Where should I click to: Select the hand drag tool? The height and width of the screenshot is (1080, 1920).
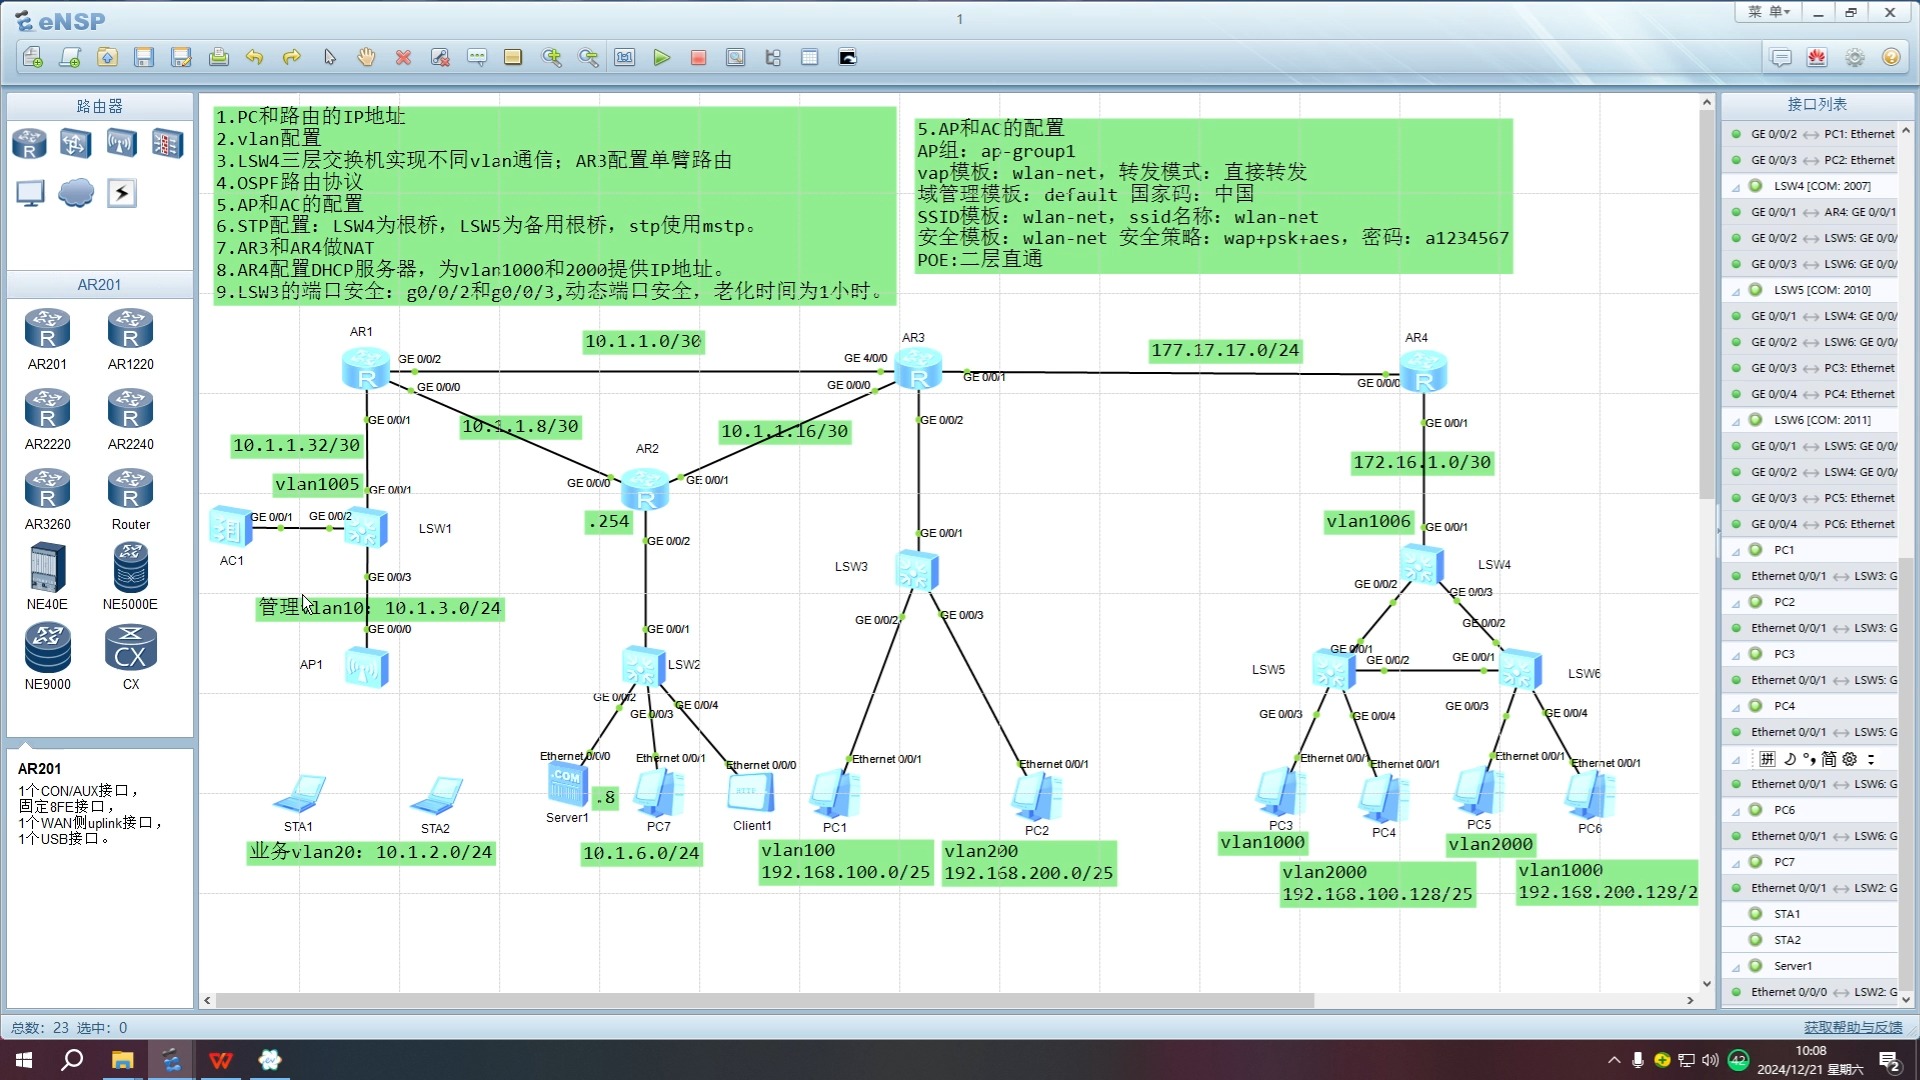coord(366,57)
